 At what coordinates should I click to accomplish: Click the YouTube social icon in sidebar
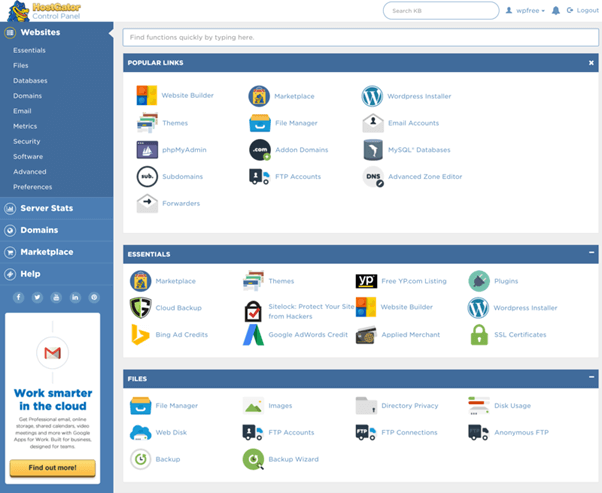[56, 297]
